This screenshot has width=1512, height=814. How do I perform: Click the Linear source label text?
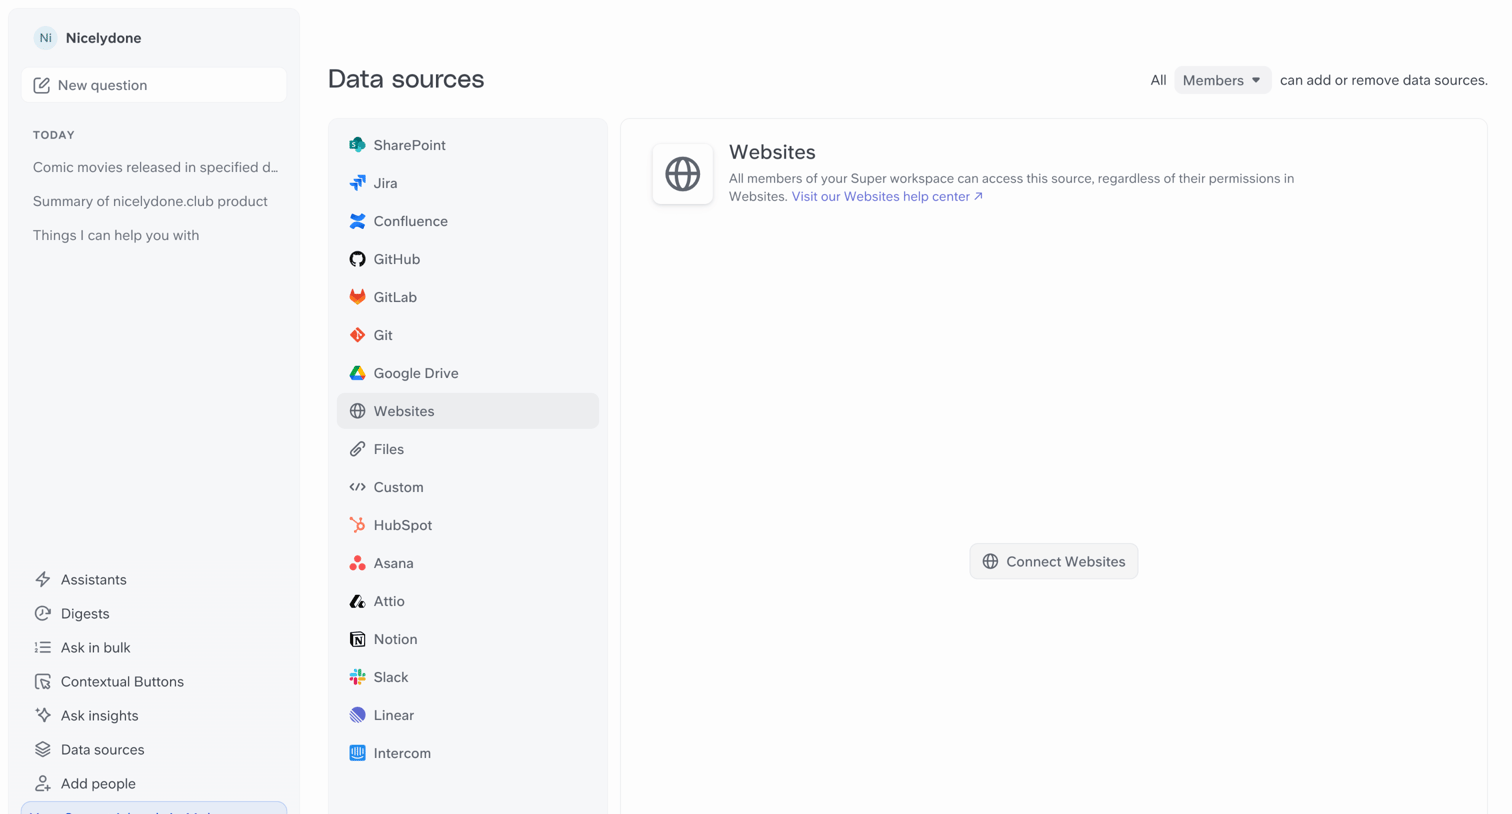[394, 715]
